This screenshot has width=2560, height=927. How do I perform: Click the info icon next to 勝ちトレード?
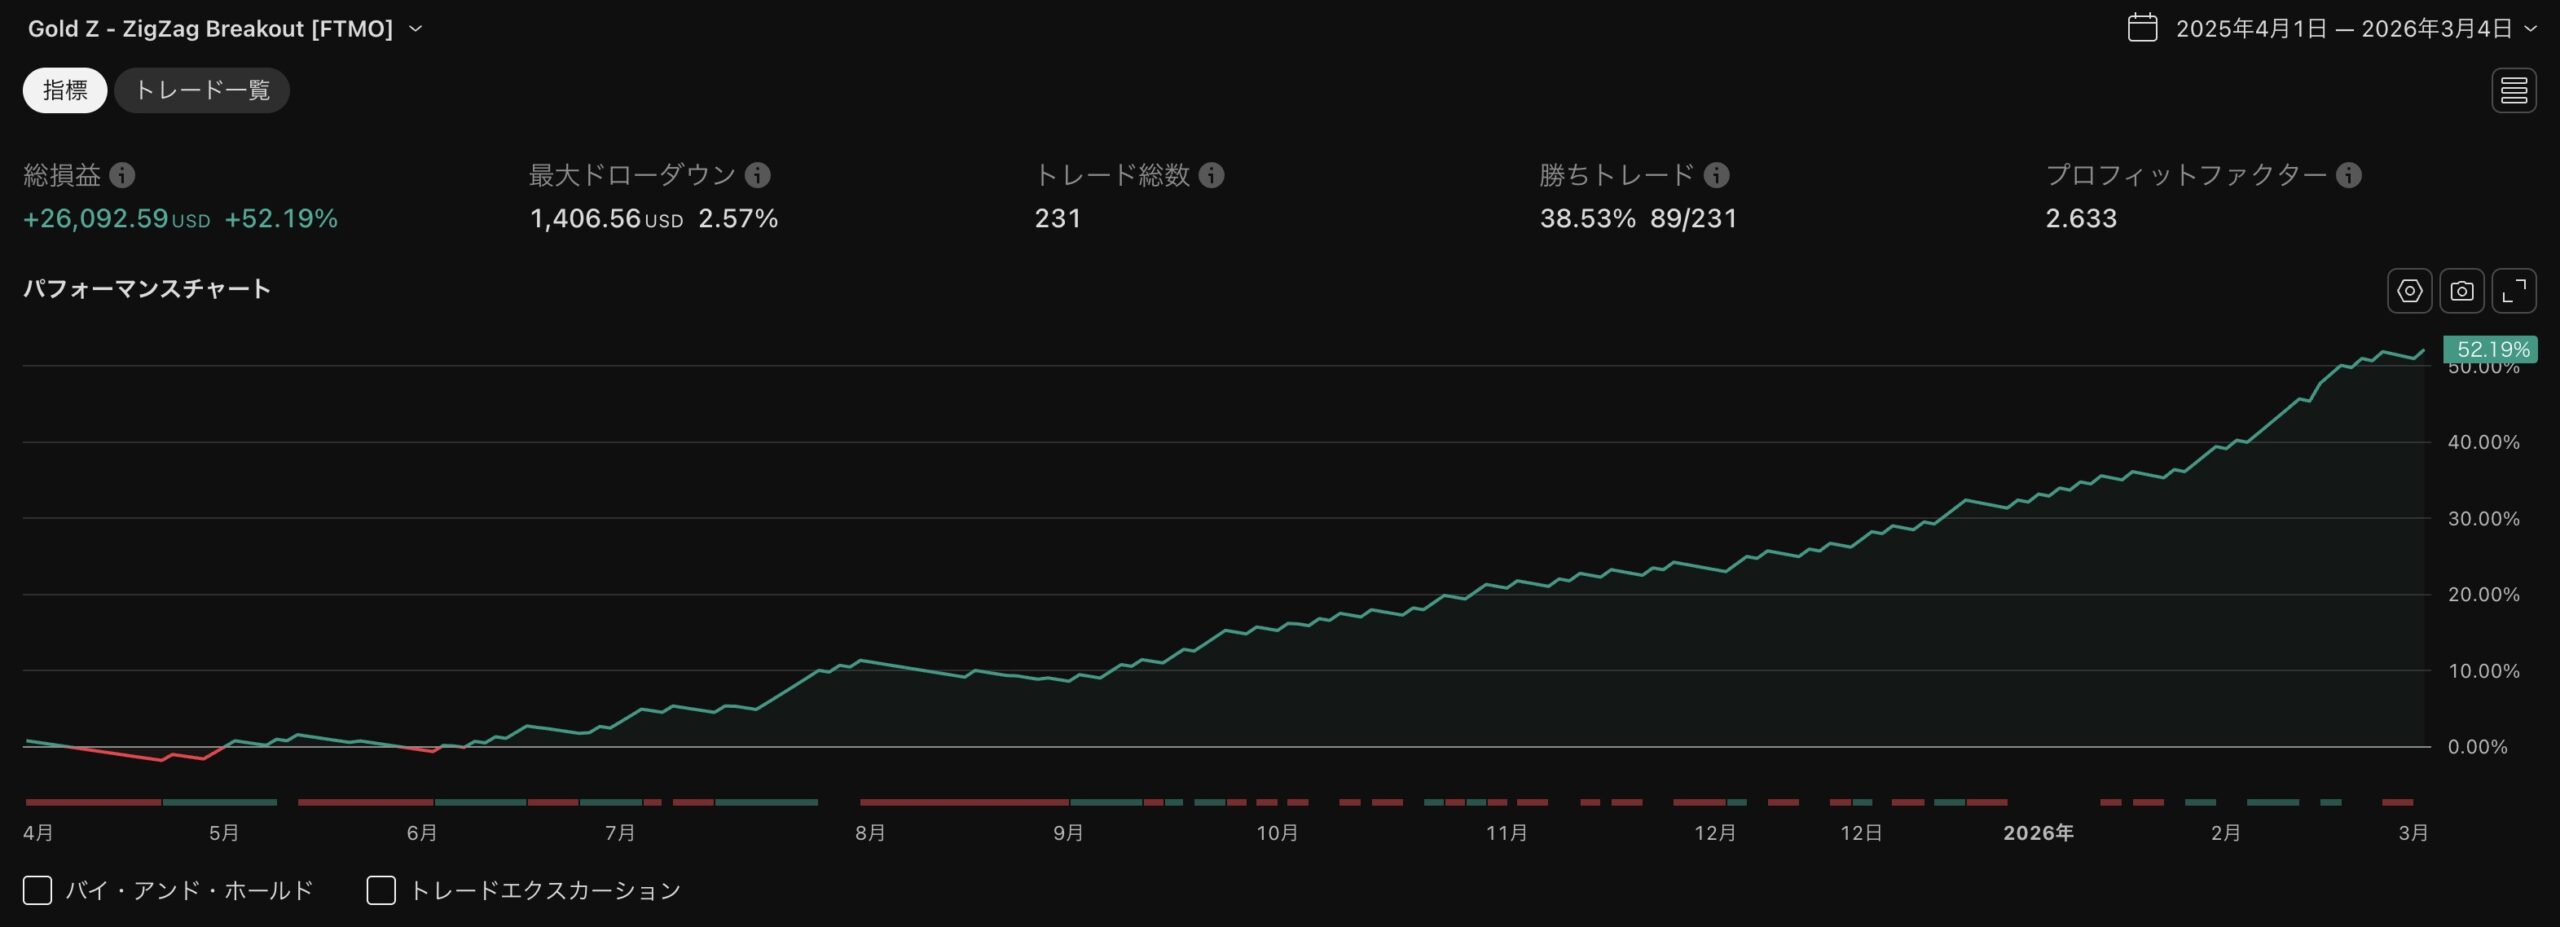click(1717, 176)
